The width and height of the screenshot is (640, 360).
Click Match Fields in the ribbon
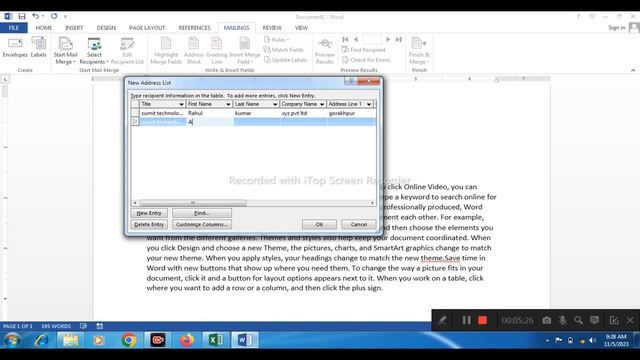click(284, 50)
